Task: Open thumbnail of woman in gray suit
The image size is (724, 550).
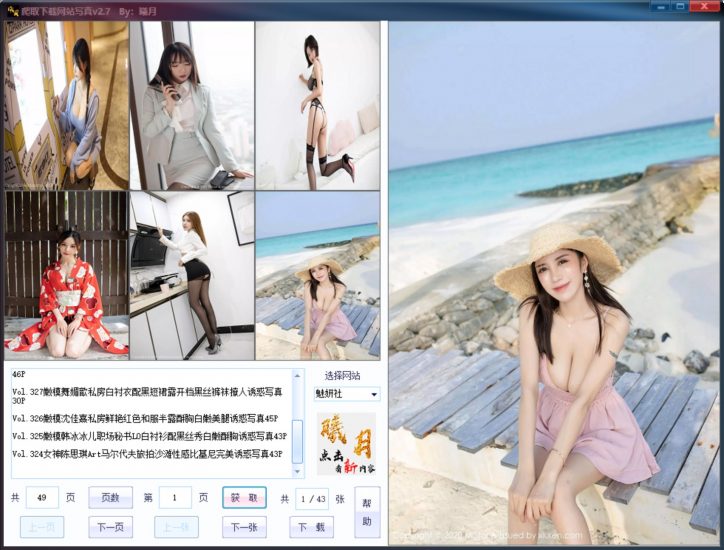Action: coord(192,106)
